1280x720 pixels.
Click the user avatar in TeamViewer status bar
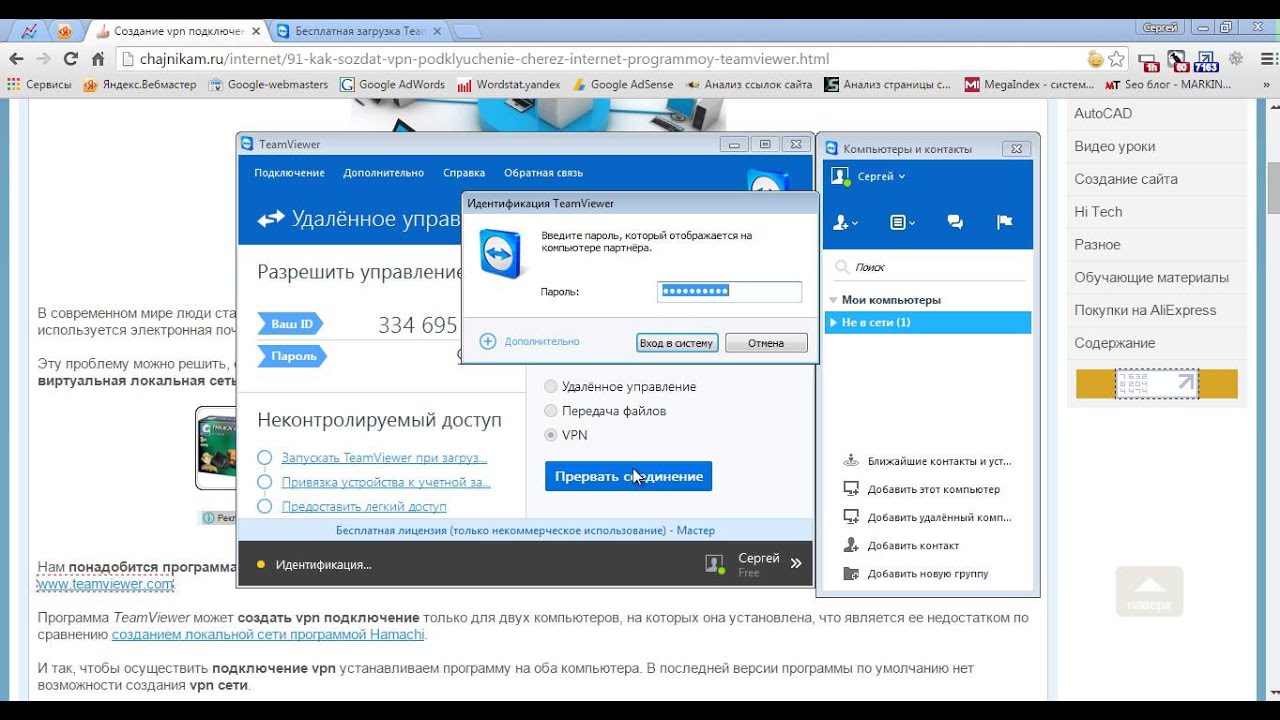tap(714, 564)
